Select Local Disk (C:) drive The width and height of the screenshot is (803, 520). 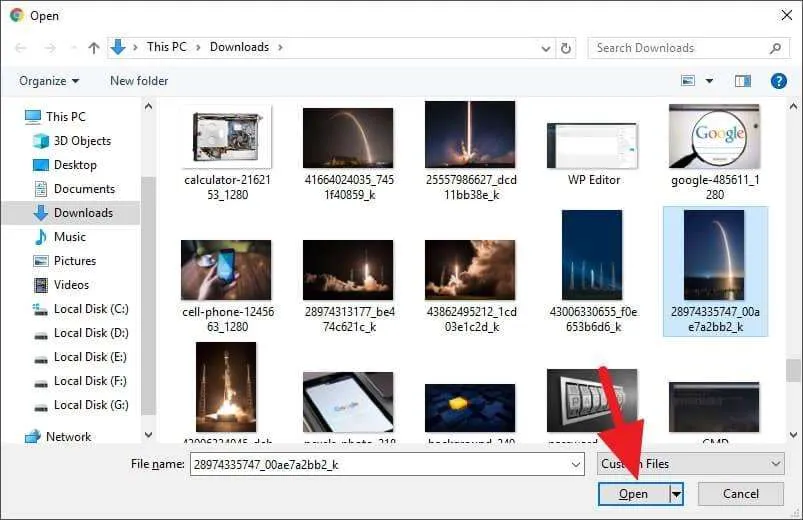(x=80, y=309)
